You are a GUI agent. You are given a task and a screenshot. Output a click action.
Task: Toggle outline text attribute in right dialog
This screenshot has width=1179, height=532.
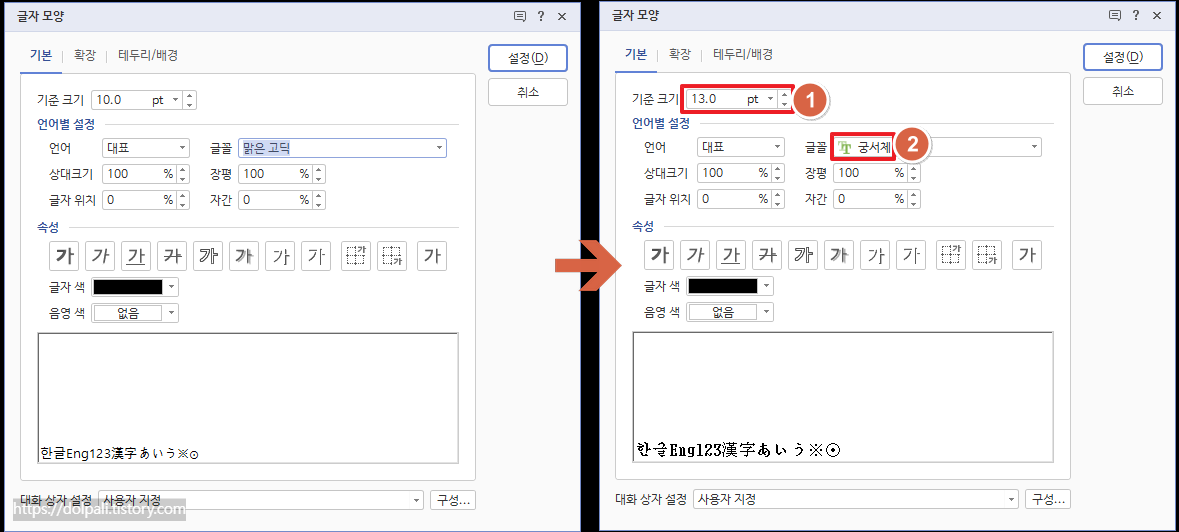click(x=802, y=255)
